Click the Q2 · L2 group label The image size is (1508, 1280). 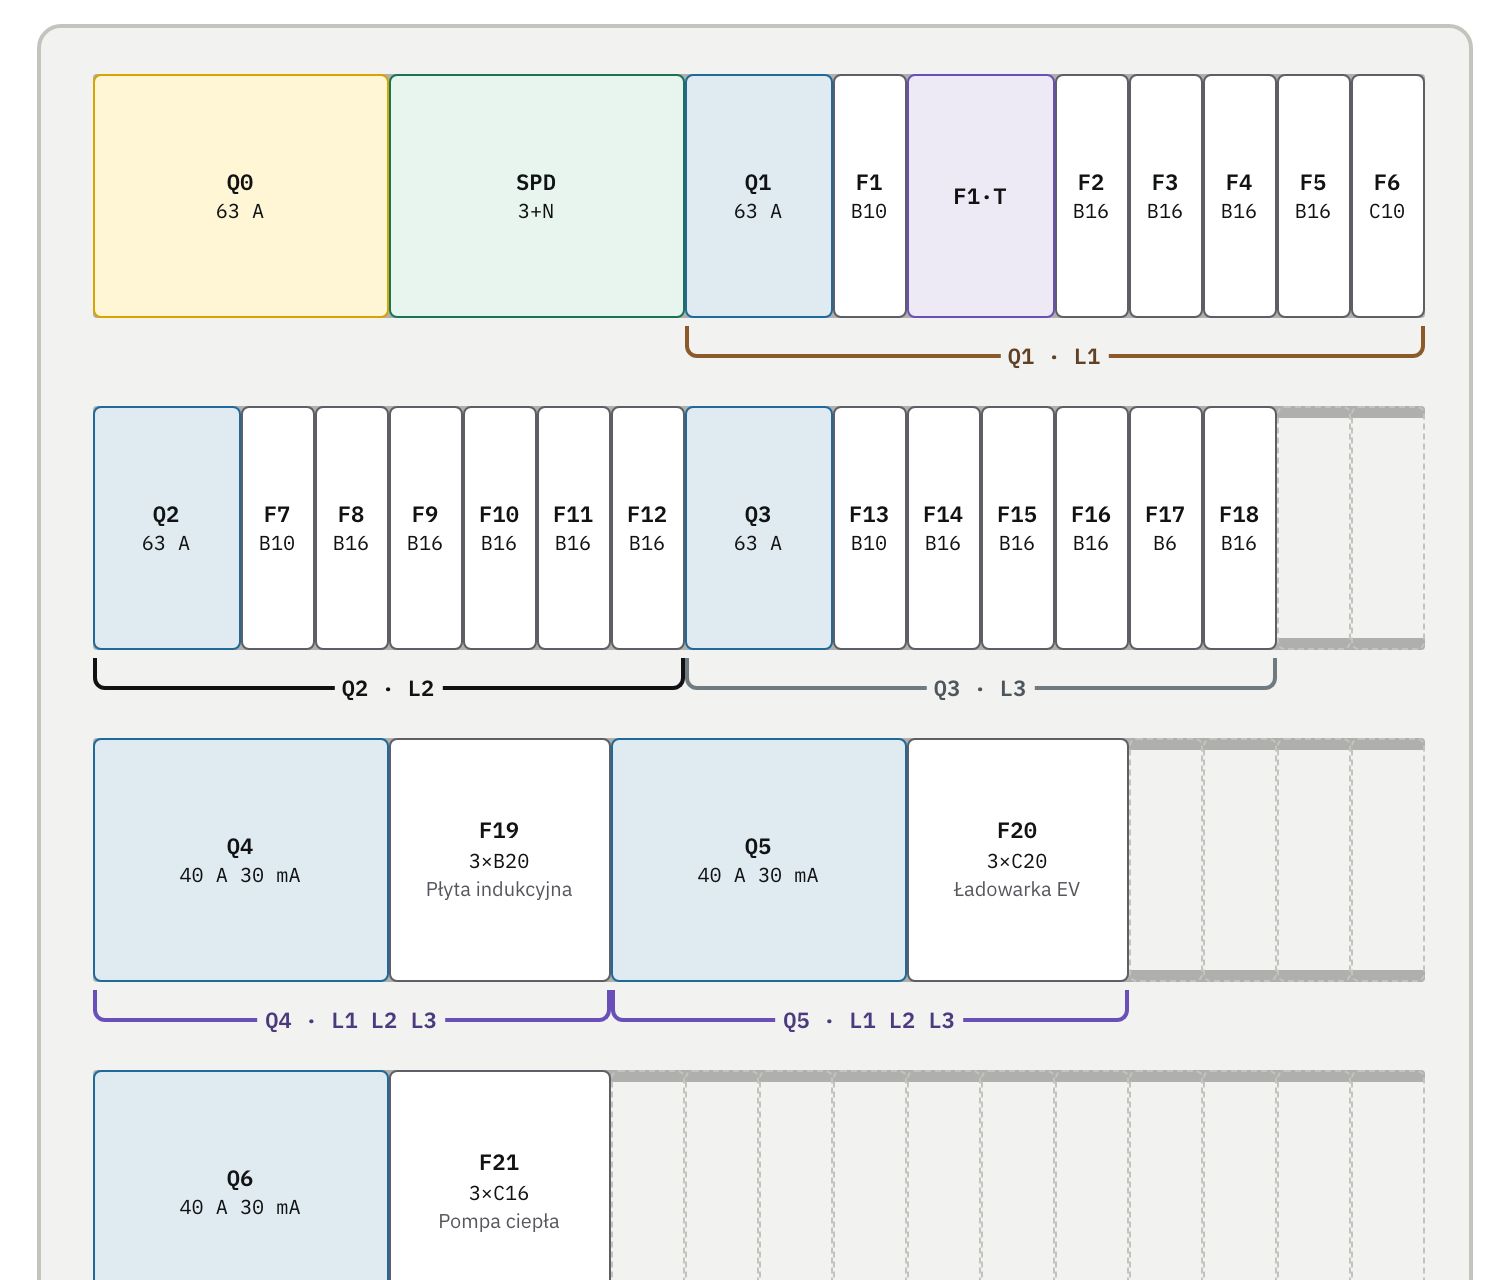[x=388, y=689]
